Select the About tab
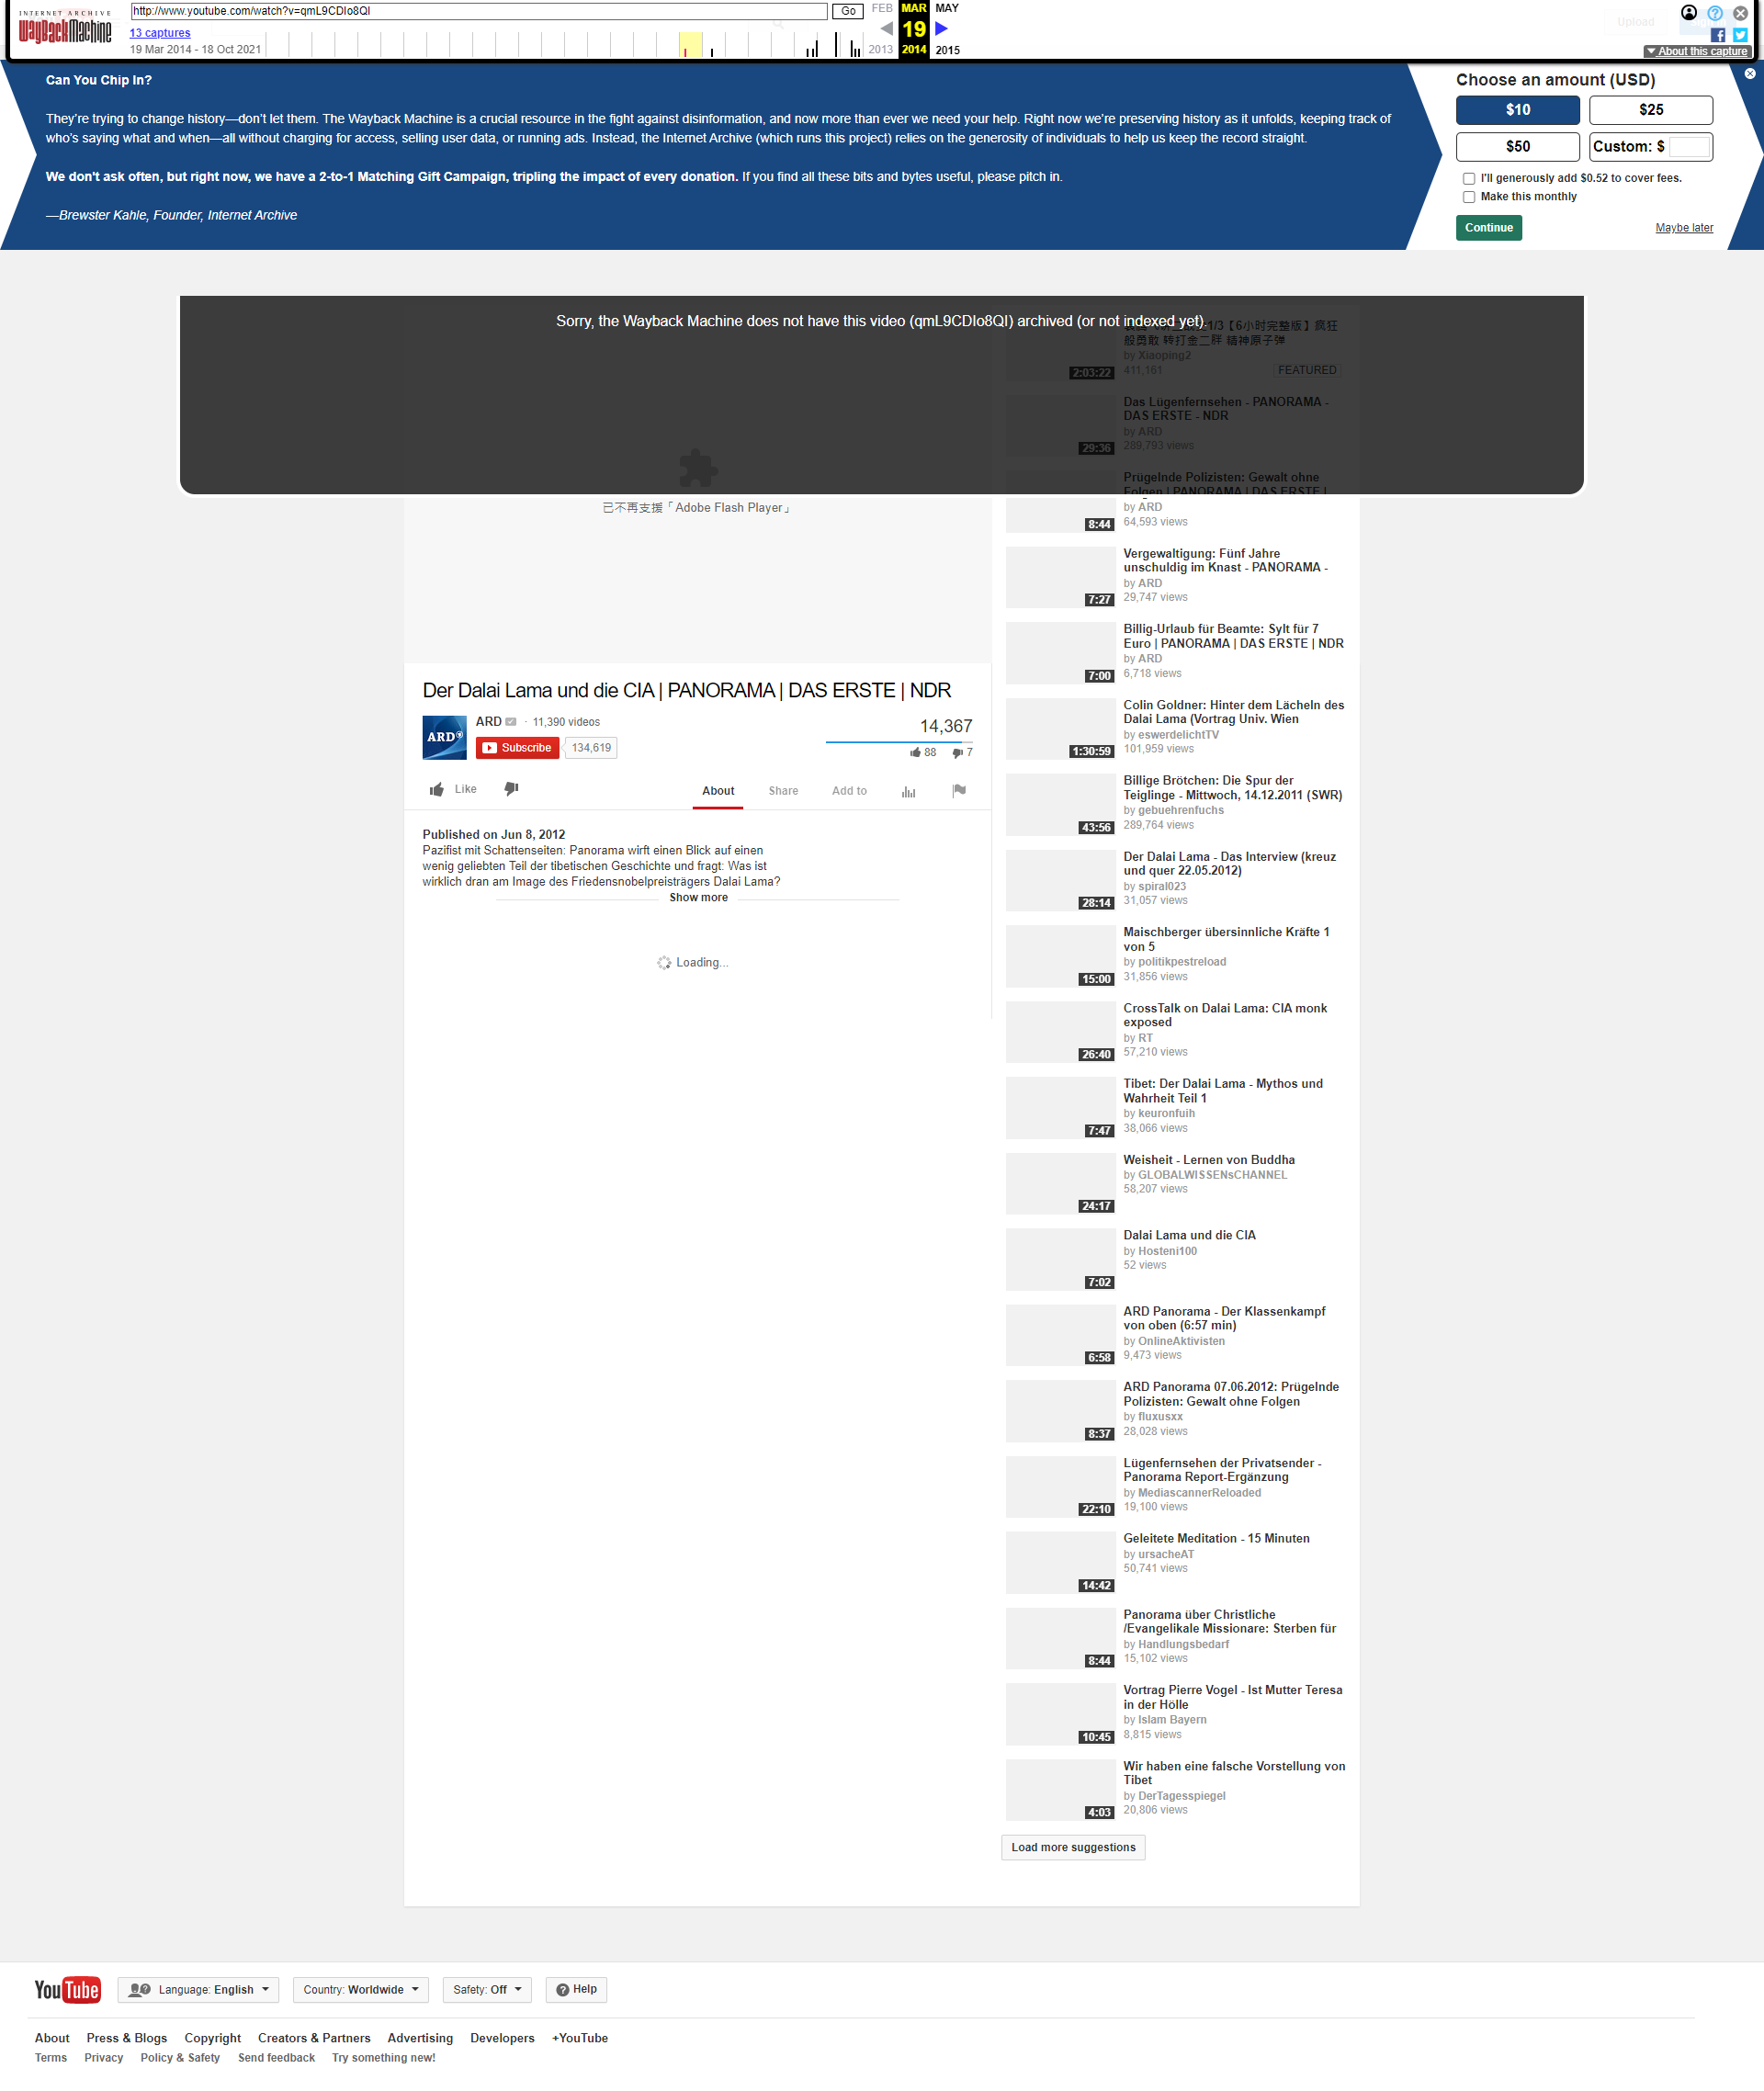Viewport: 1764px width, 2091px height. [x=718, y=791]
